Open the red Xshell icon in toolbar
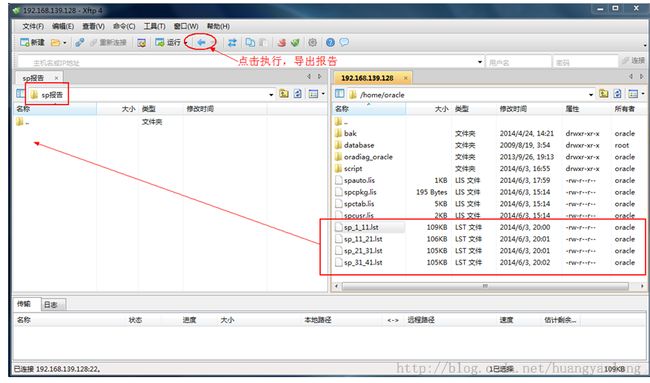650x383 pixels. (282, 42)
